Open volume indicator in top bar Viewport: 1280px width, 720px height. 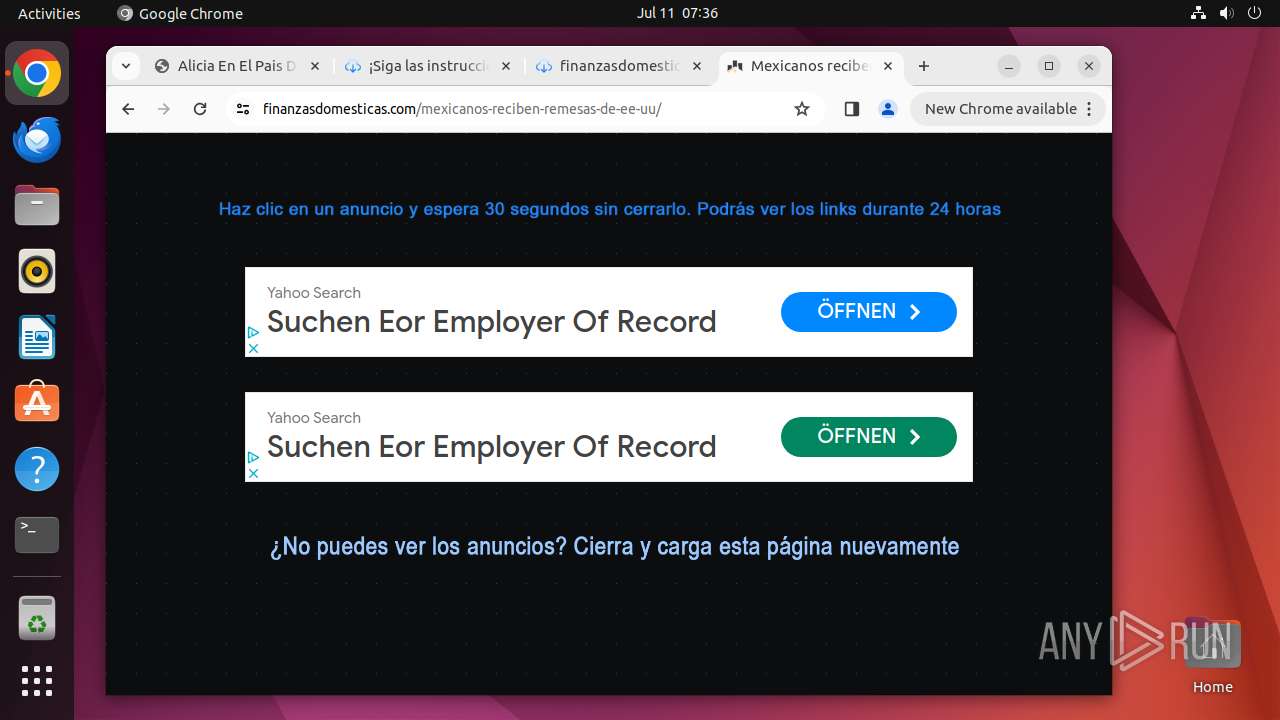[1227, 13]
